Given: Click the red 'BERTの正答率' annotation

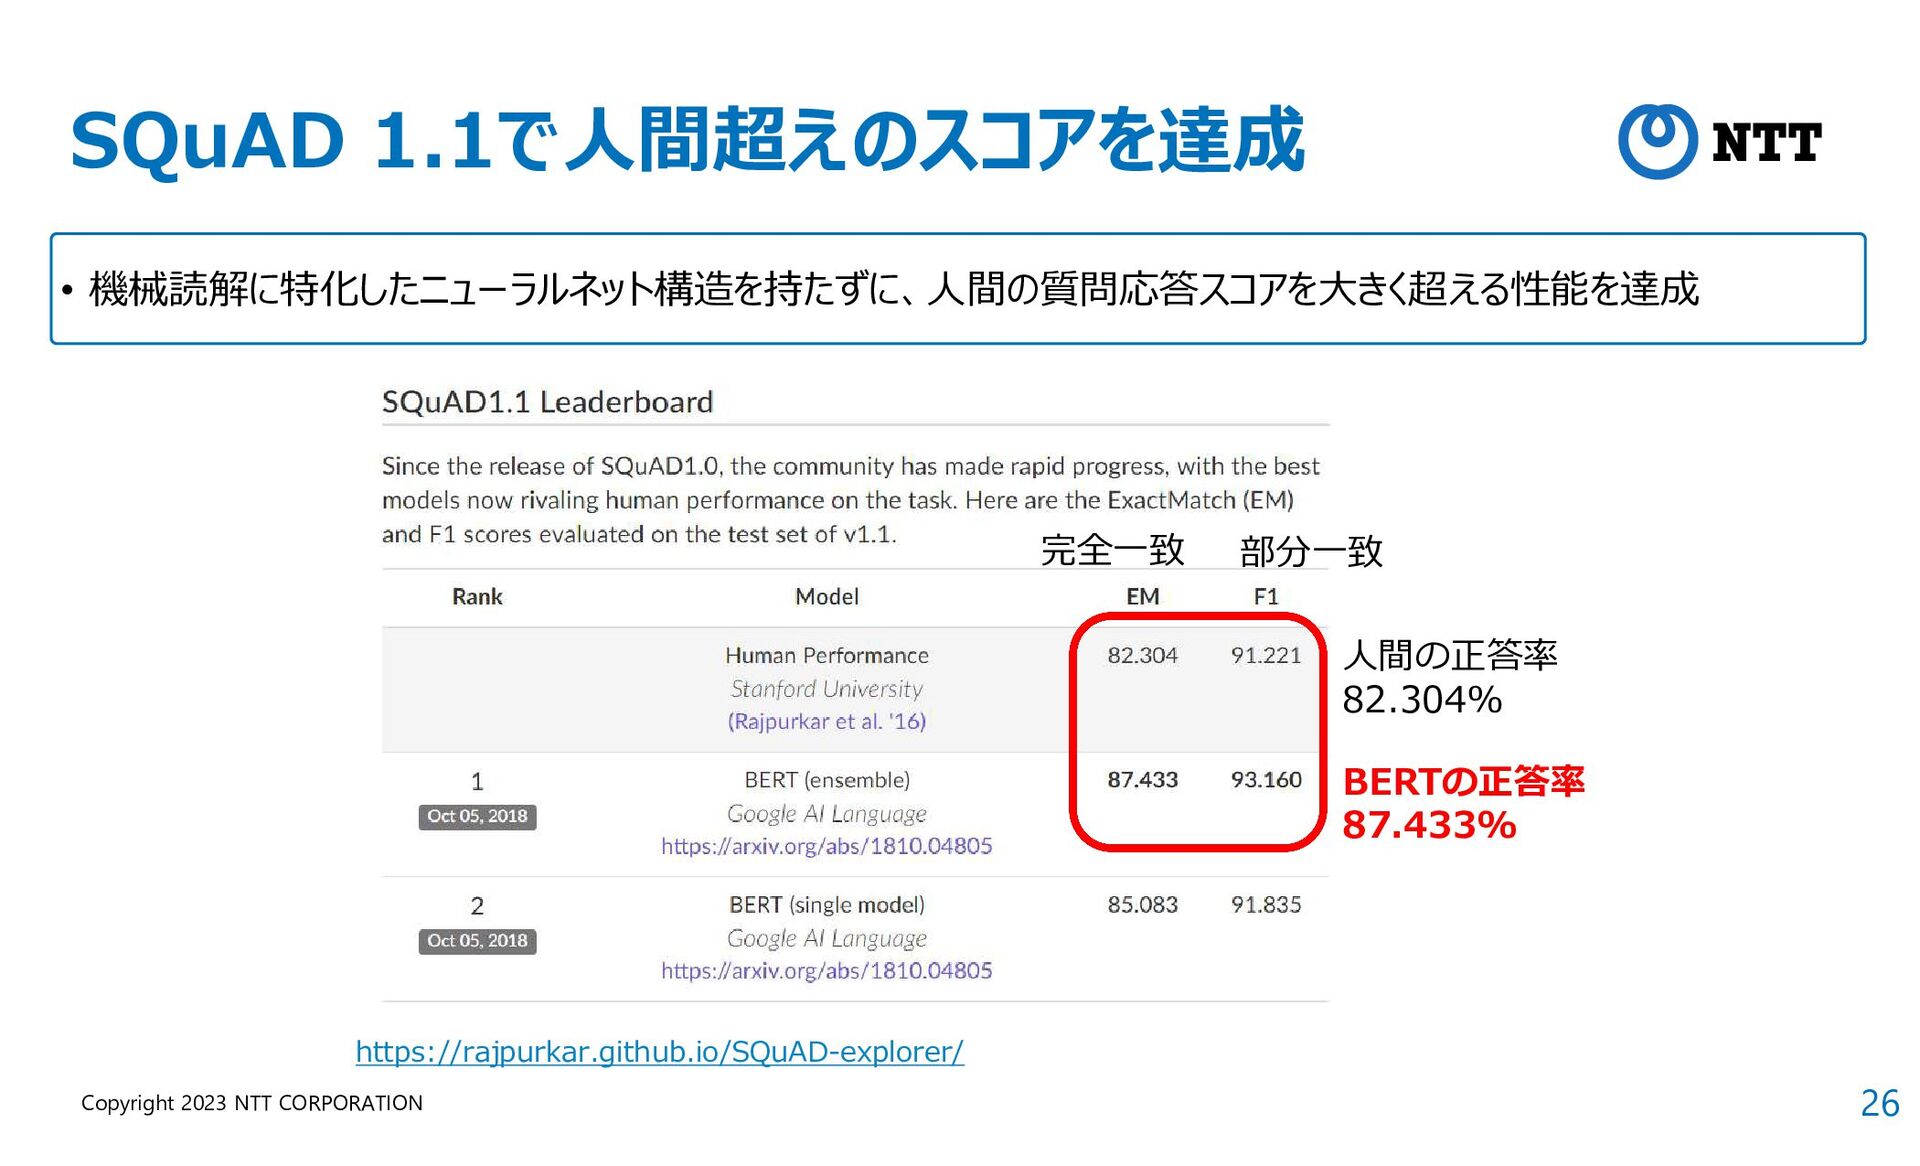Looking at the screenshot, I should [x=1463, y=781].
